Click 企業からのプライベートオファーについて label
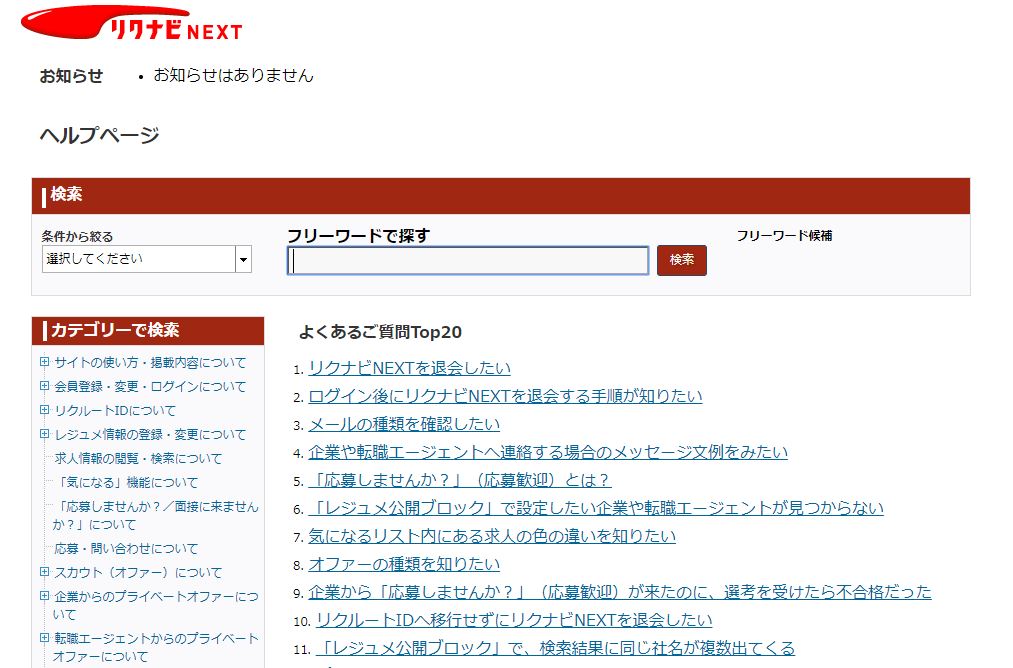 [x=156, y=605]
